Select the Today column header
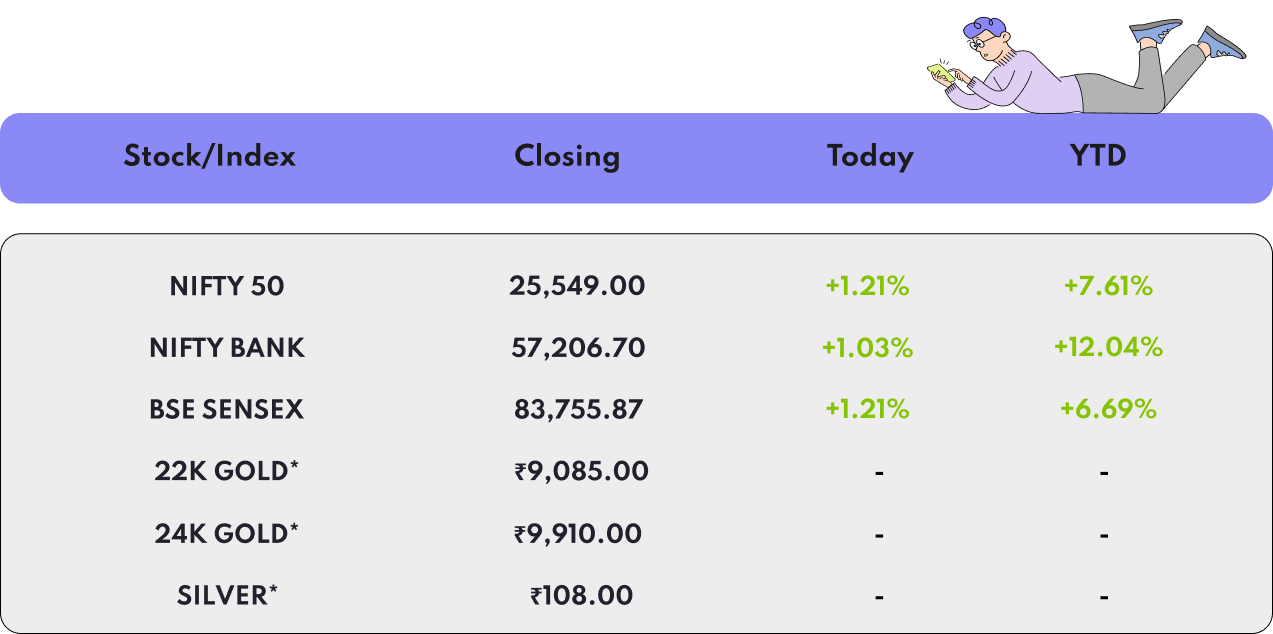This screenshot has height=634, width=1273. pos(870,156)
